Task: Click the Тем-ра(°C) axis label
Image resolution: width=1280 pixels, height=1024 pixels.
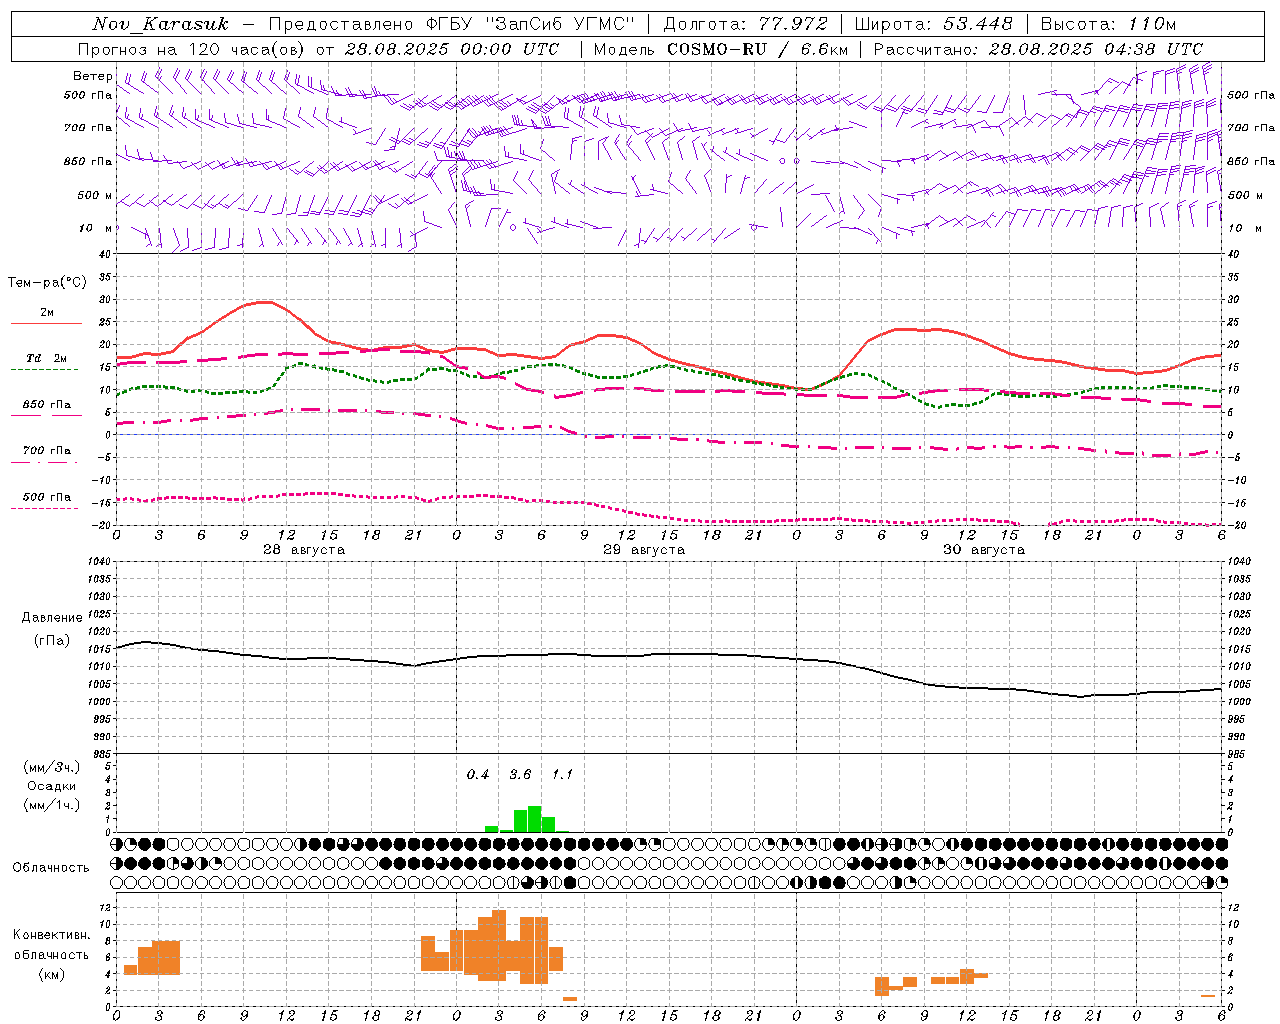Action: pos(47,283)
